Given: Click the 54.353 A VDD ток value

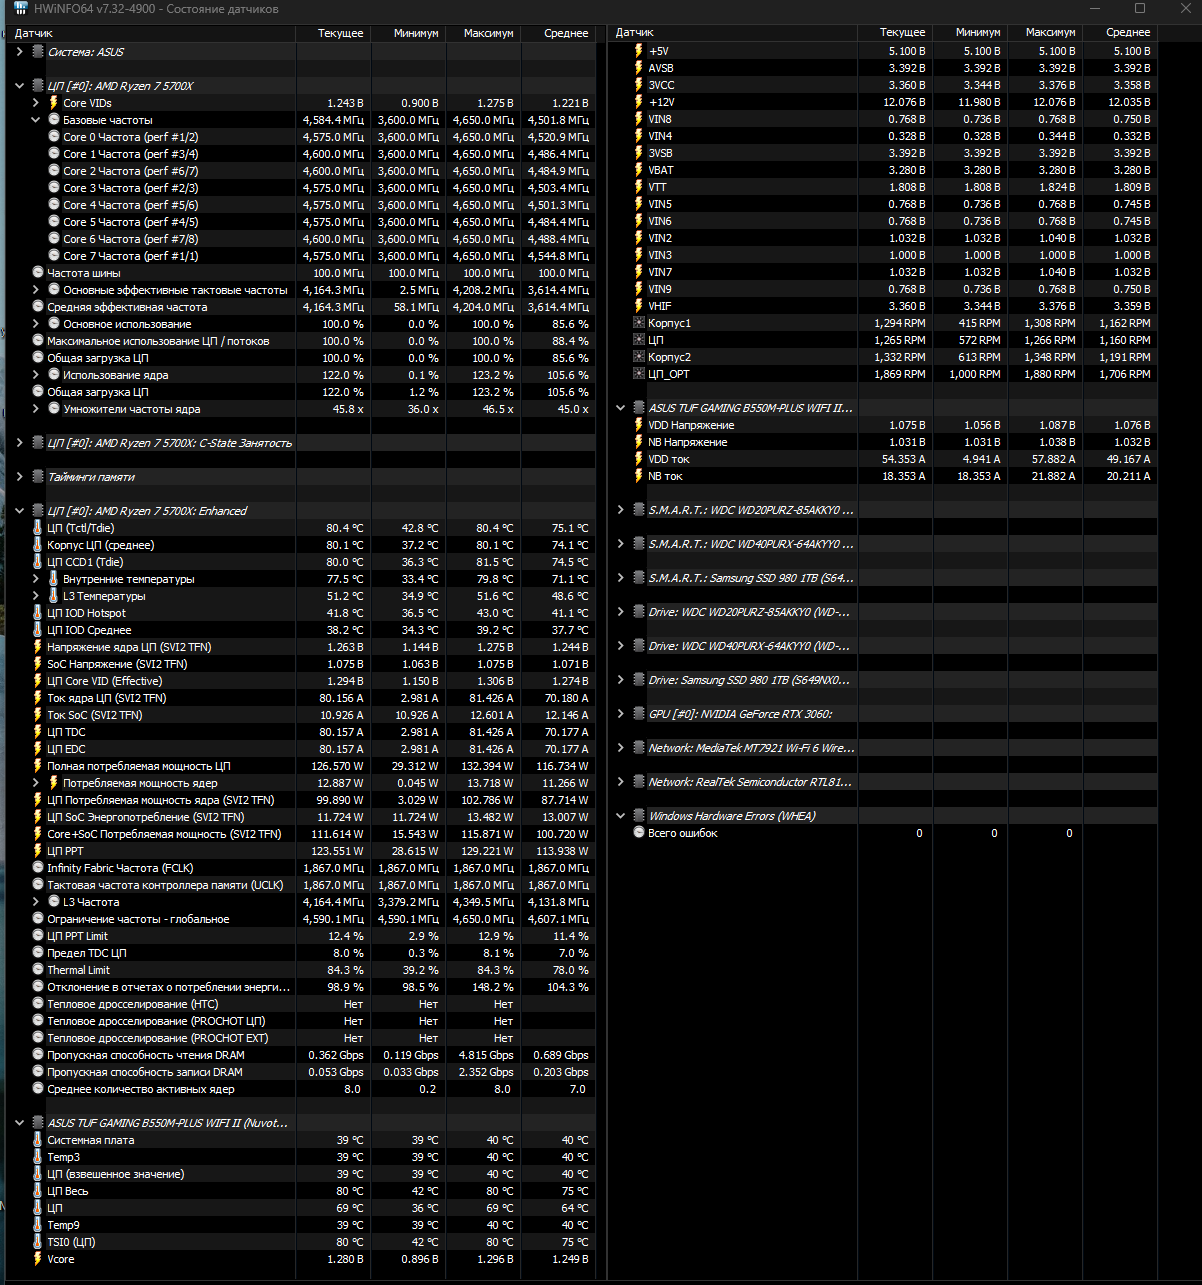Looking at the screenshot, I should click(903, 459).
